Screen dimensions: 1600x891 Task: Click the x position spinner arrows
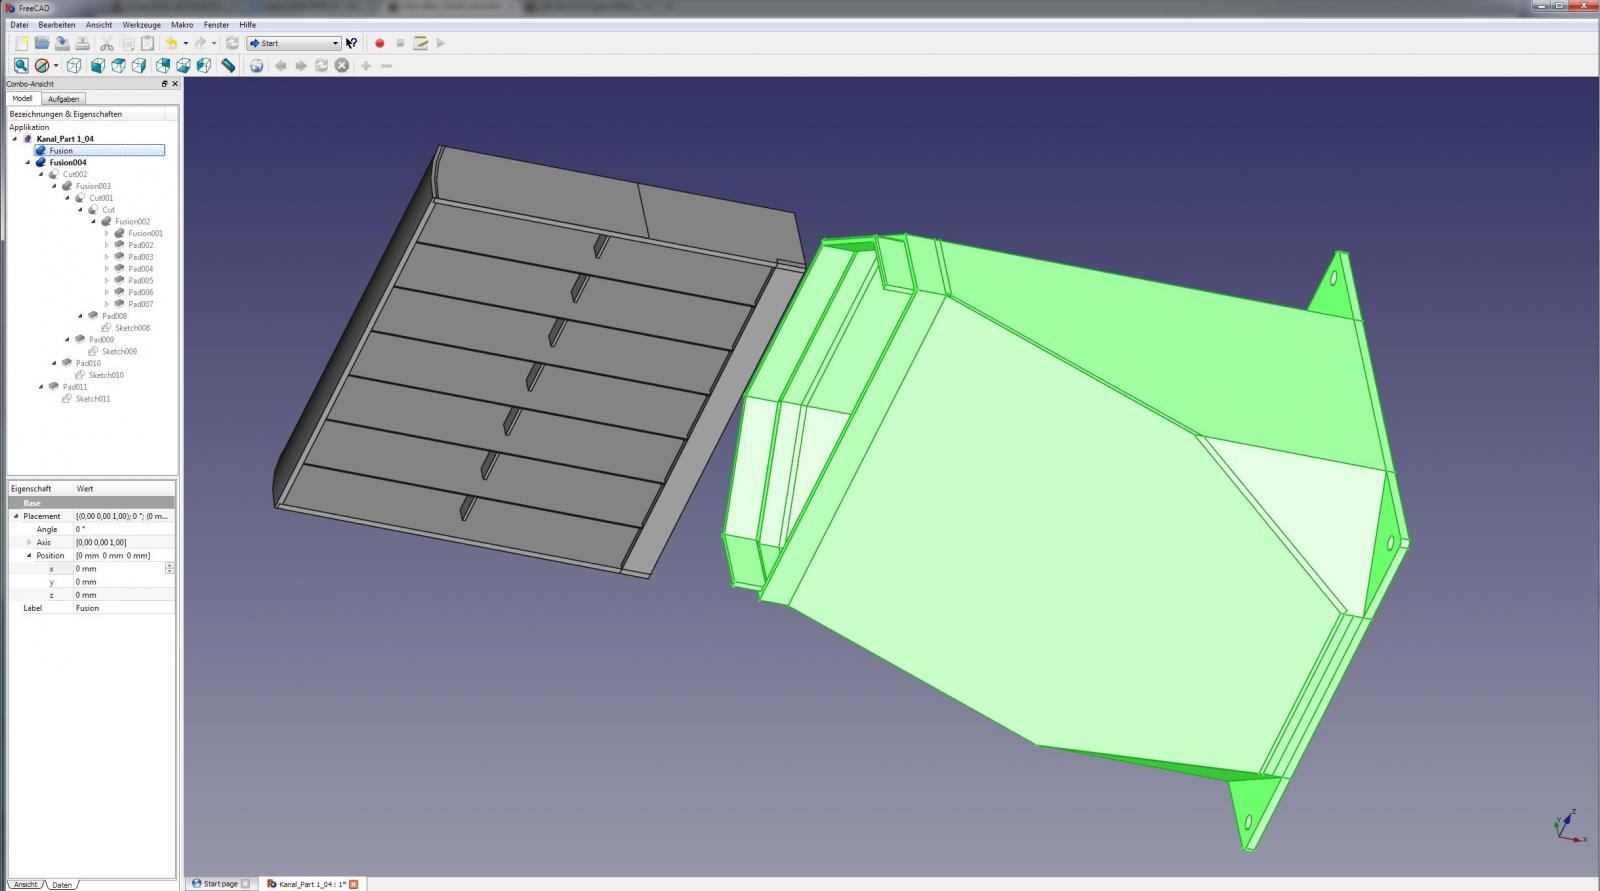pos(169,568)
